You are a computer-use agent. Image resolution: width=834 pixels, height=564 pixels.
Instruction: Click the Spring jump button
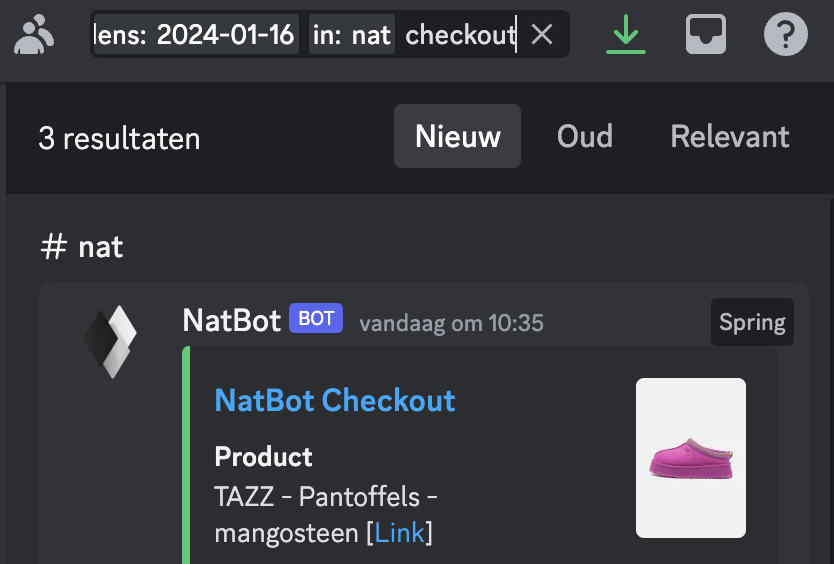[x=752, y=322]
